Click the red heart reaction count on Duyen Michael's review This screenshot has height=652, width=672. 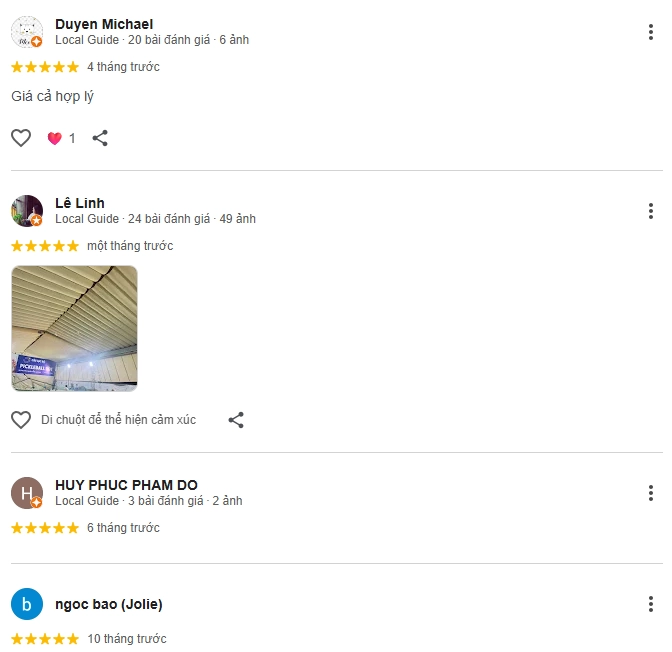(x=61, y=138)
